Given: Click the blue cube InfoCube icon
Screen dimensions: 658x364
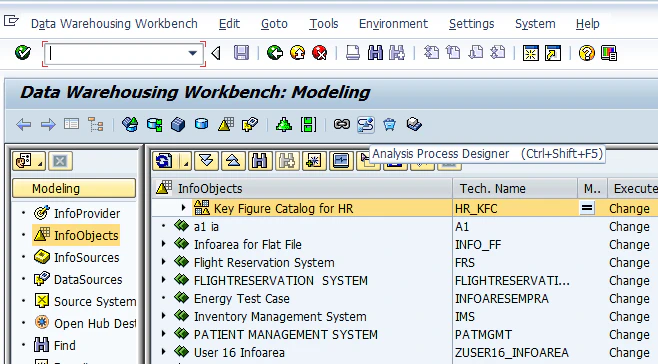Looking at the screenshot, I should (178, 125).
